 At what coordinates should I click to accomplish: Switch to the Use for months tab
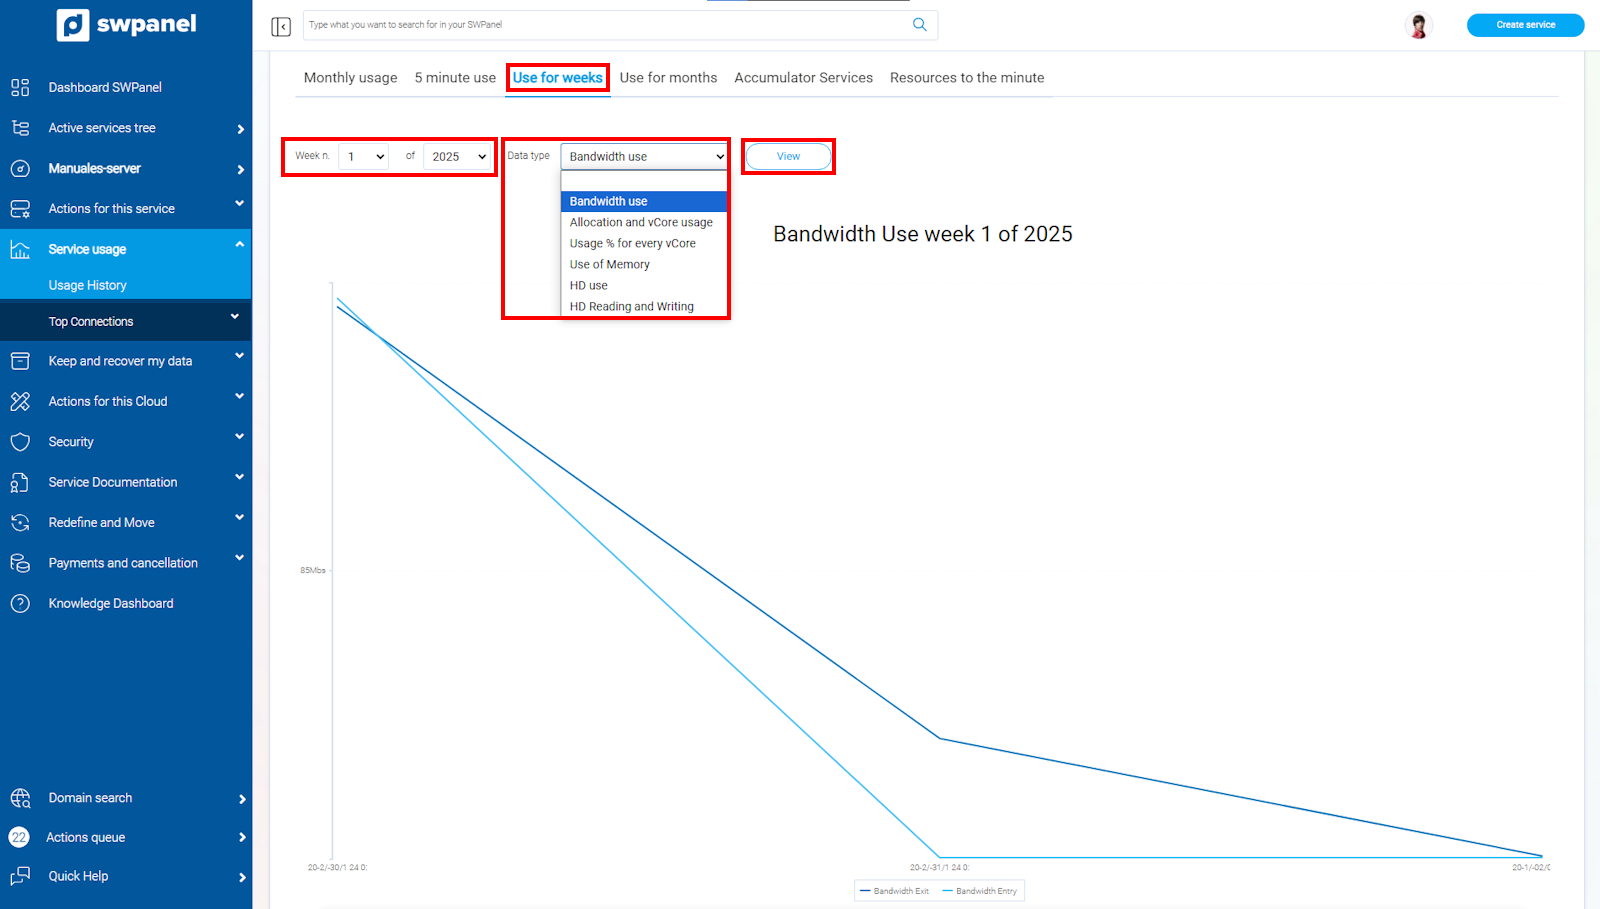tap(668, 77)
